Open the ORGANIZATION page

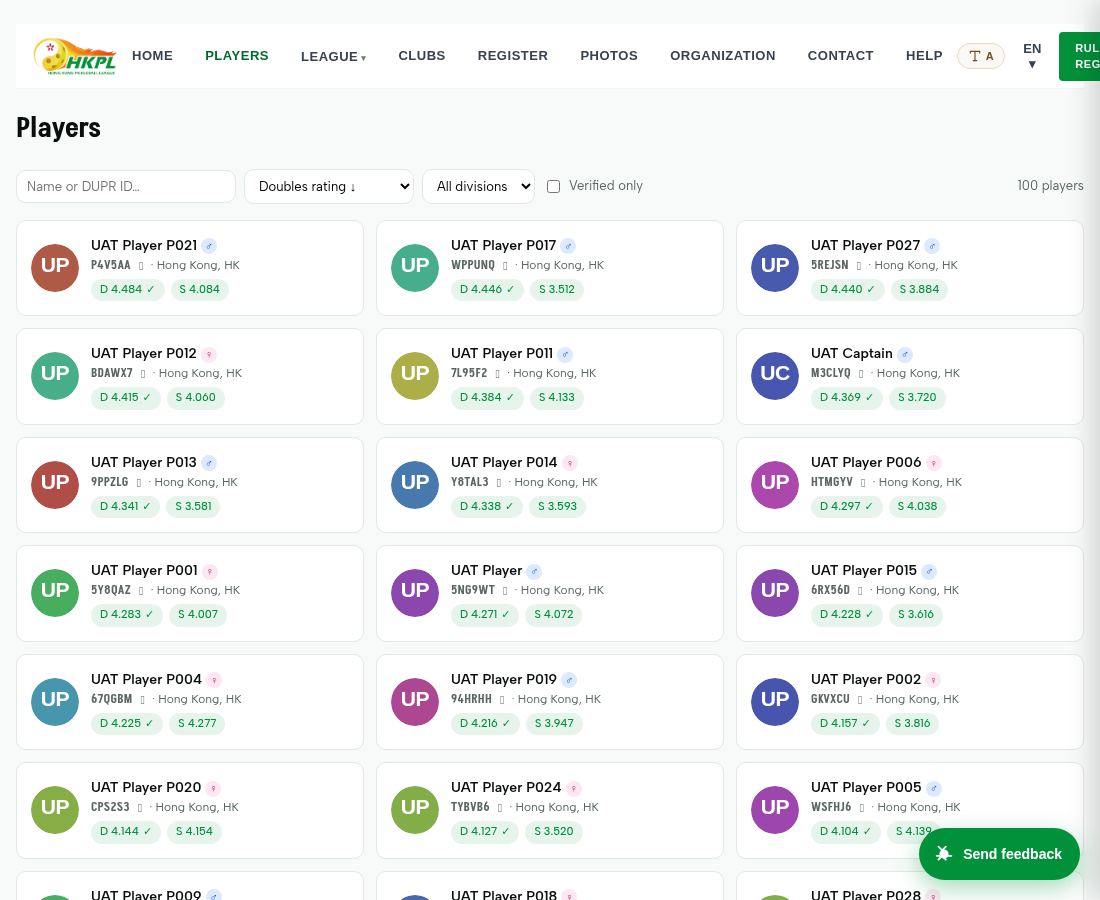(x=723, y=55)
